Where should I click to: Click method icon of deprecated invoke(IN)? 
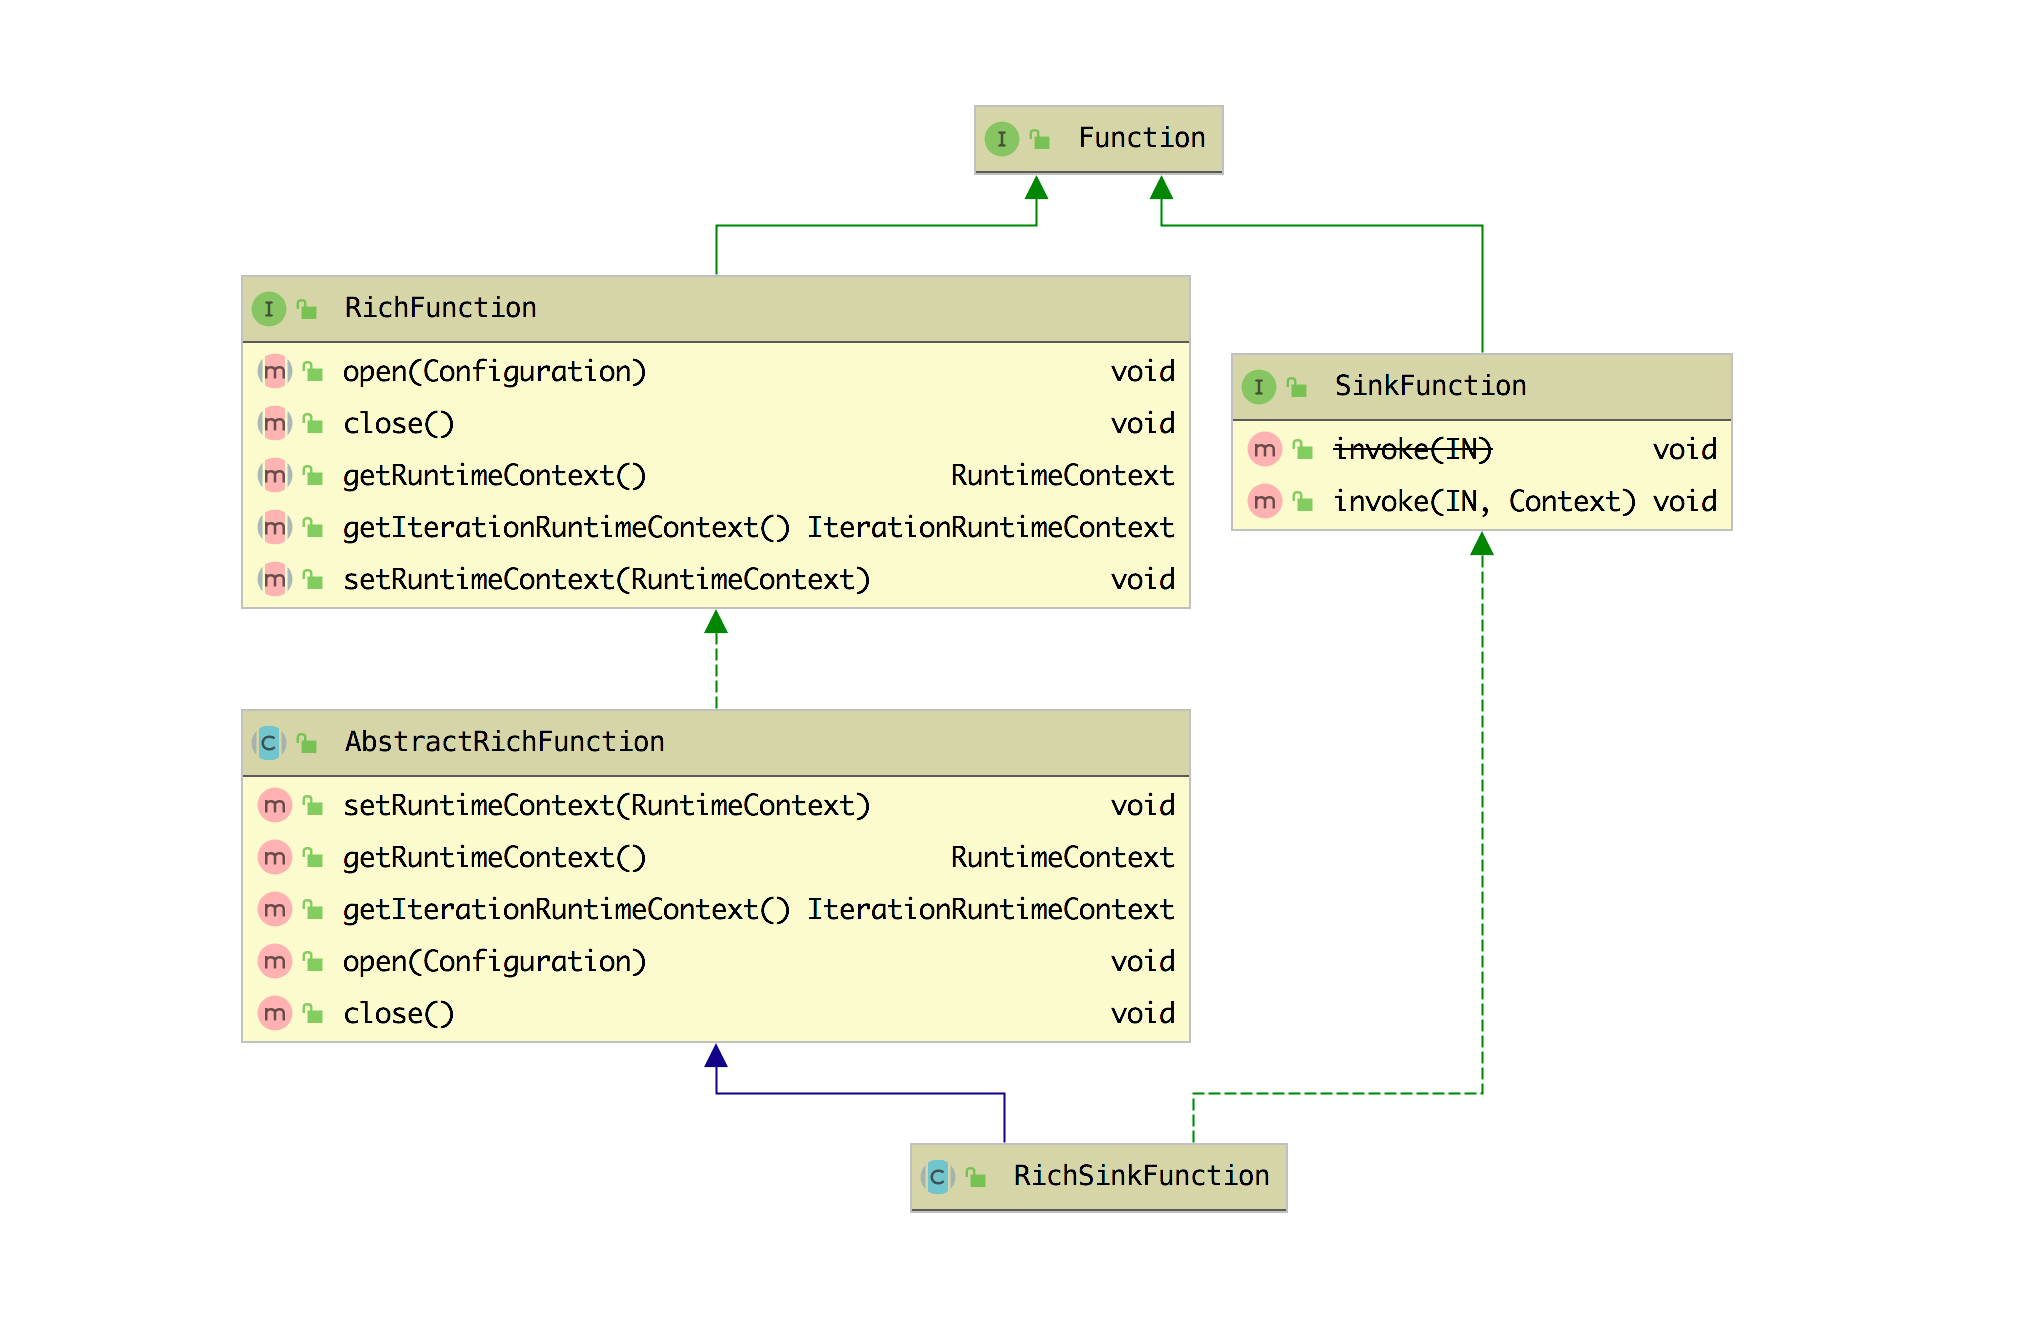[1264, 450]
